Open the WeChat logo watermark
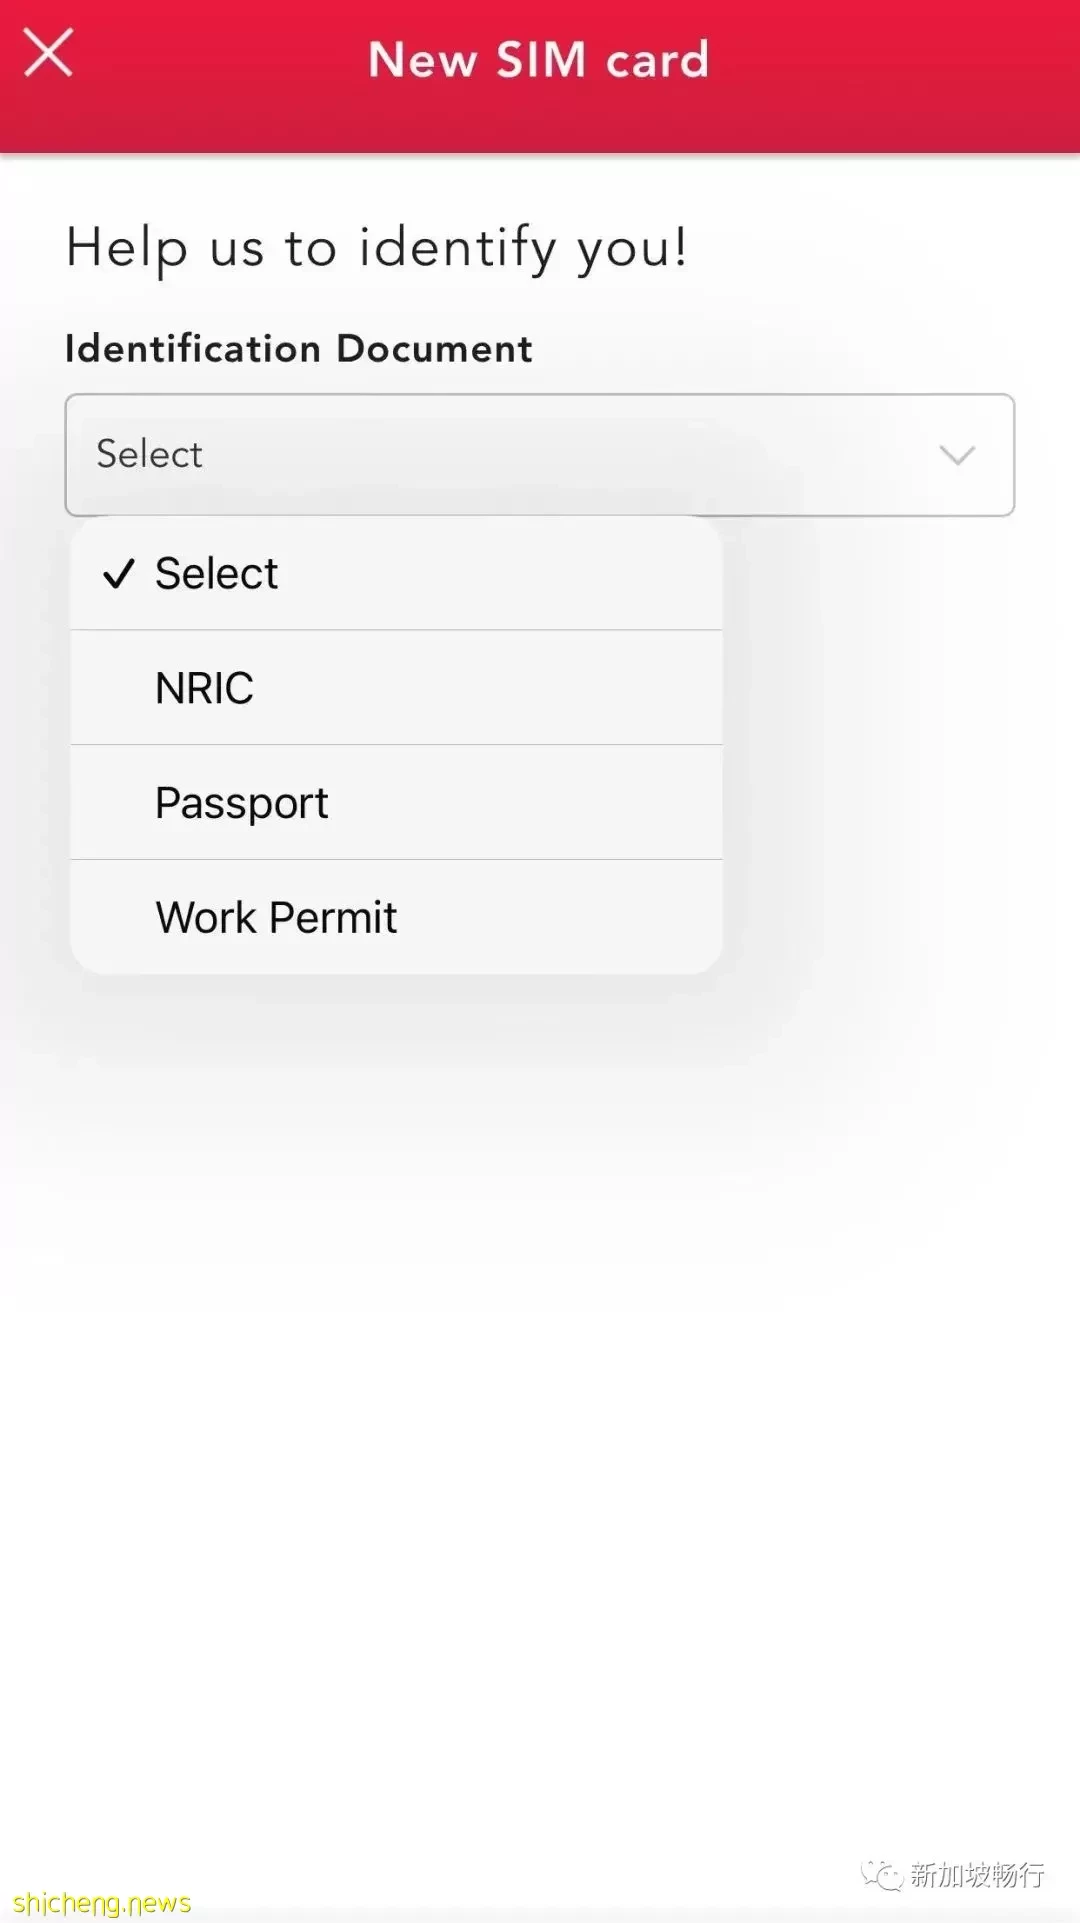Image resolution: width=1080 pixels, height=1923 pixels. (882, 1874)
